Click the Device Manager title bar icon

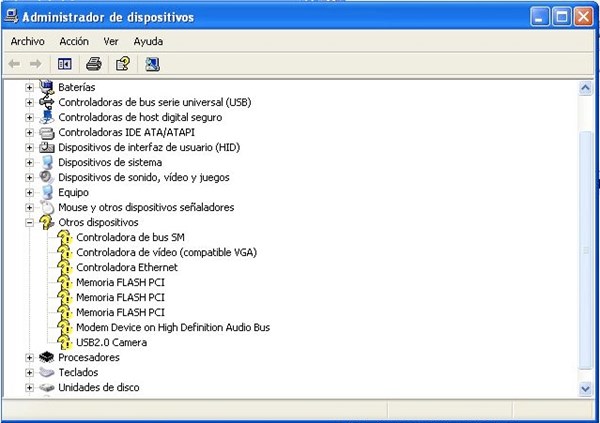[x=11, y=16]
